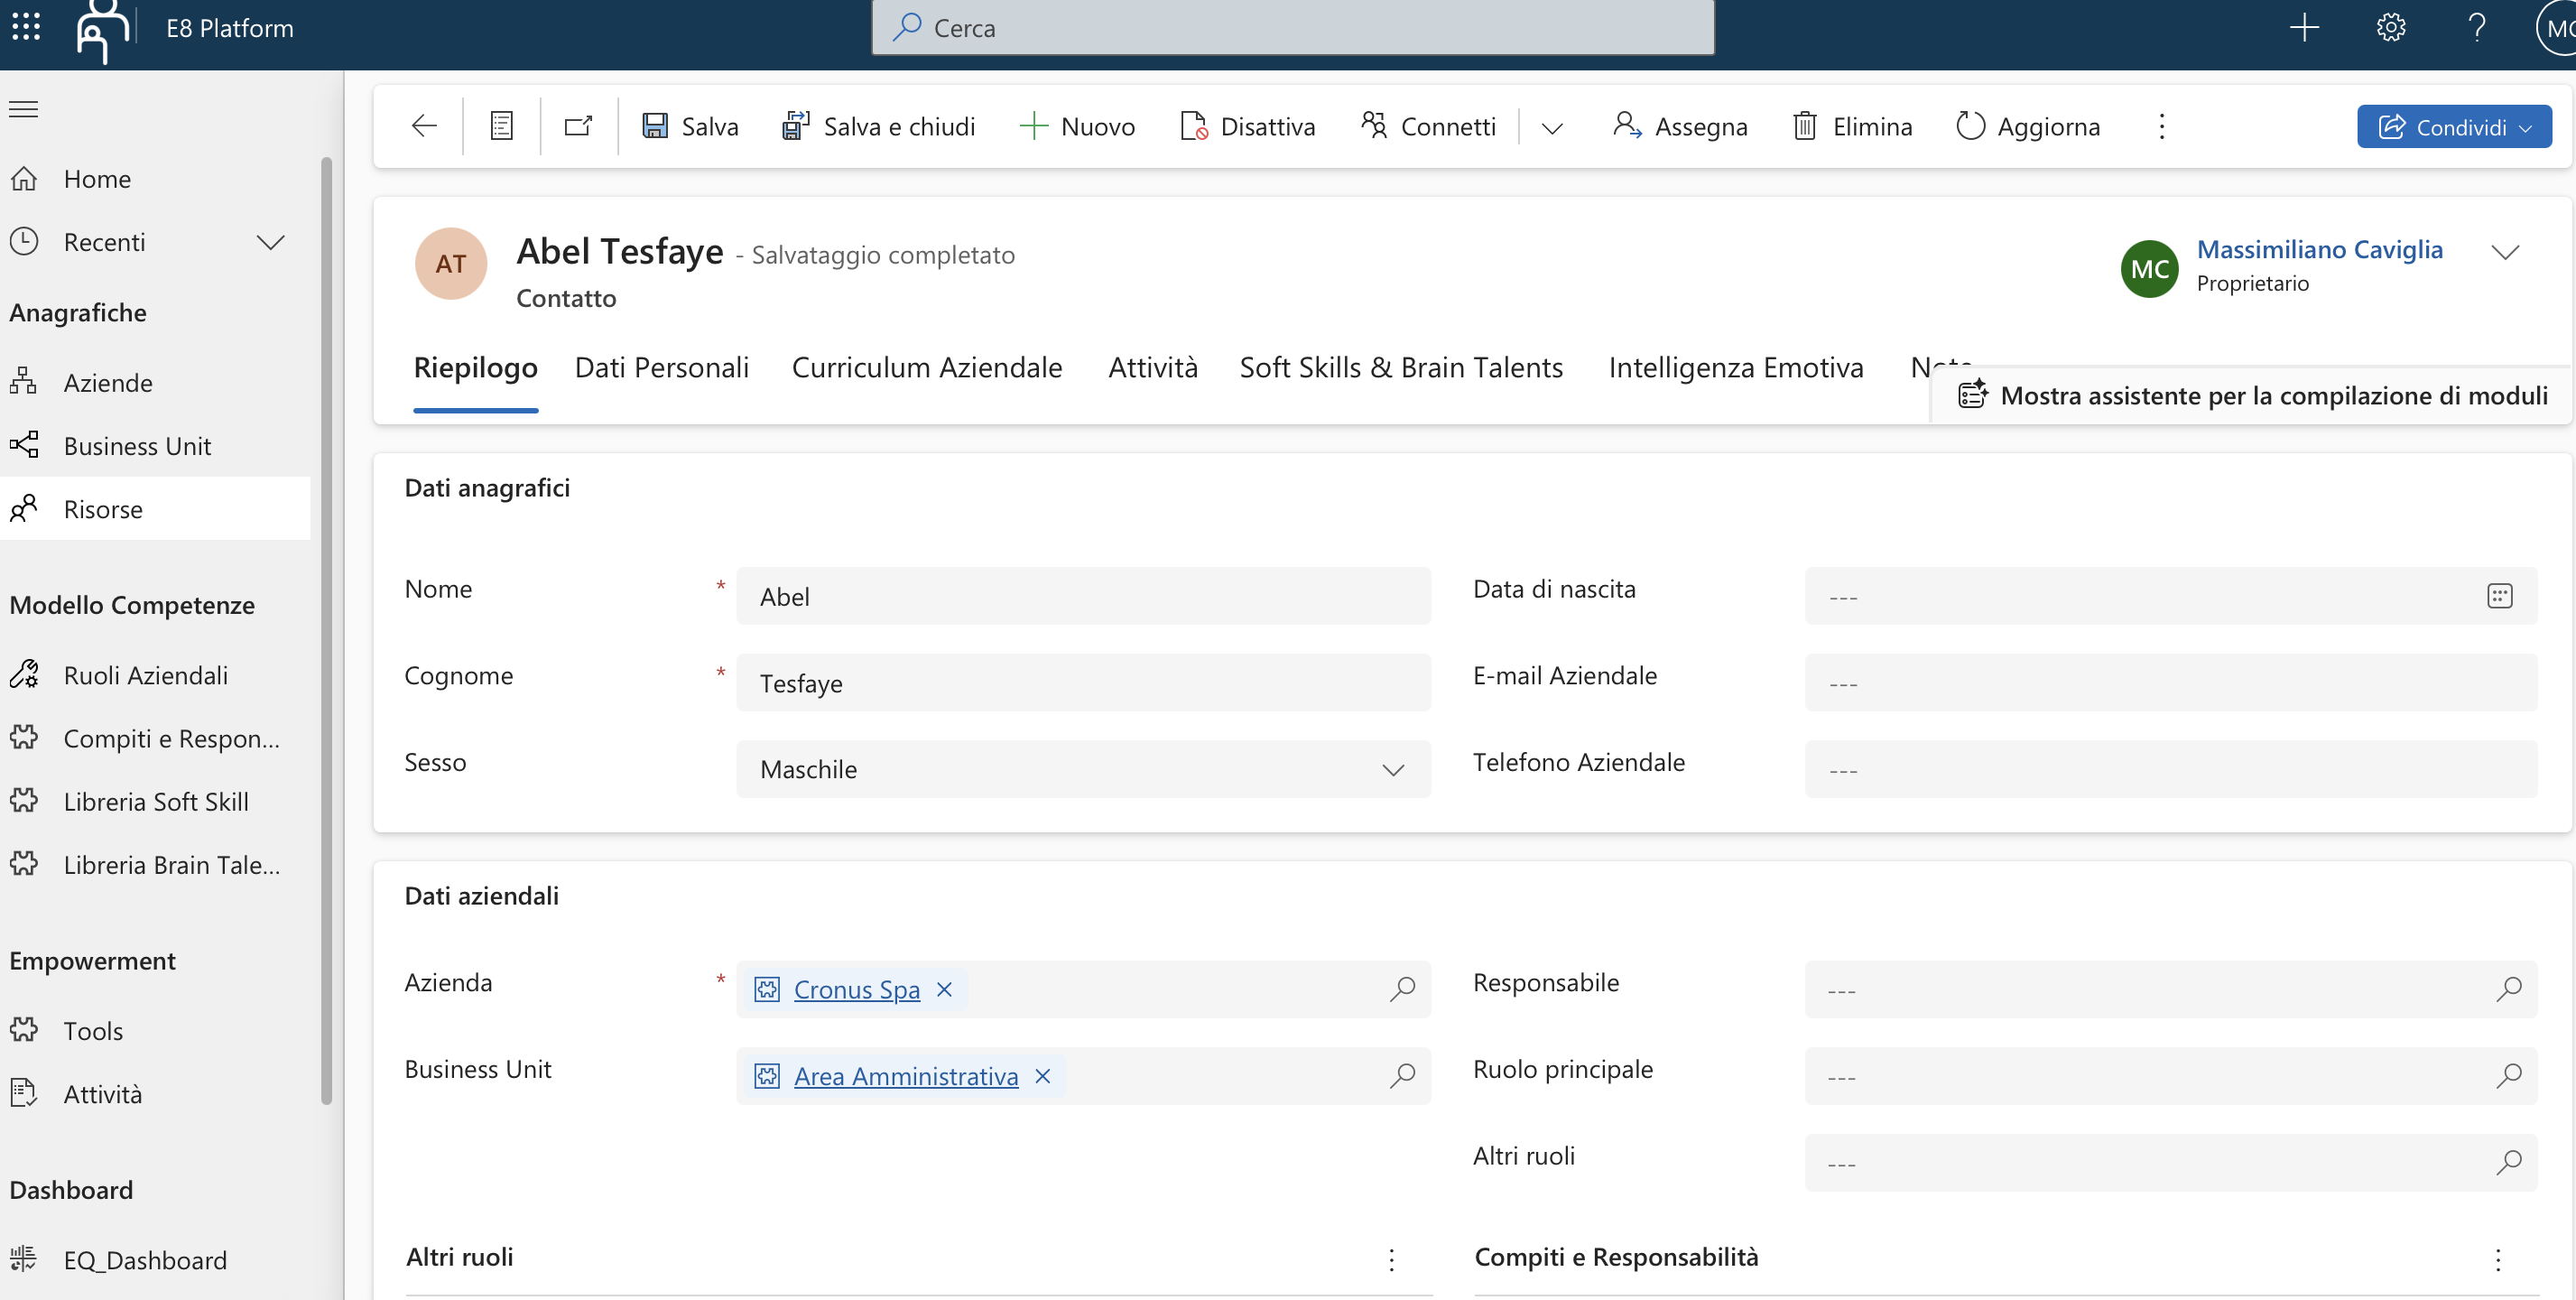The width and height of the screenshot is (2576, 1300).
Task: Open more commands vertical ellipsis in toolbar
Action: [x=2161, y=126]
